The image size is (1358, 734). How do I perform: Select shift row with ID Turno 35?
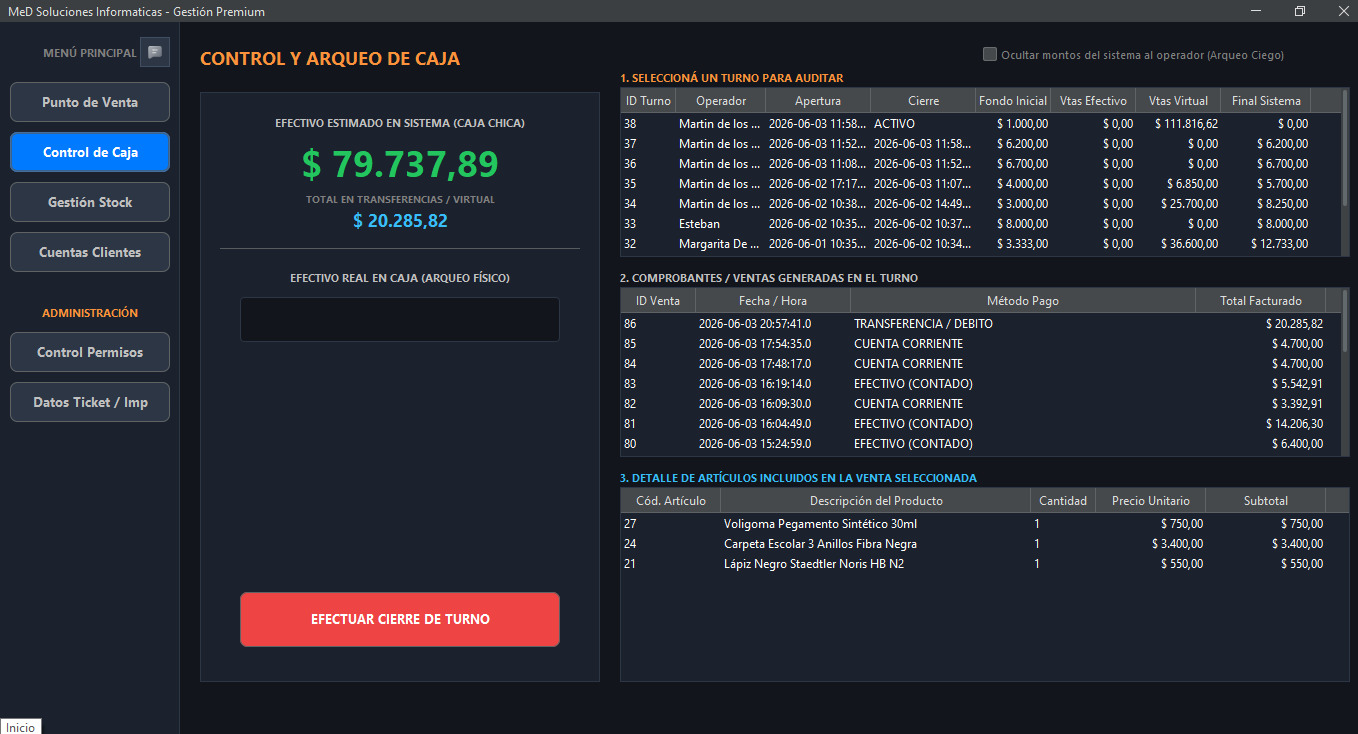coord(980,184)
